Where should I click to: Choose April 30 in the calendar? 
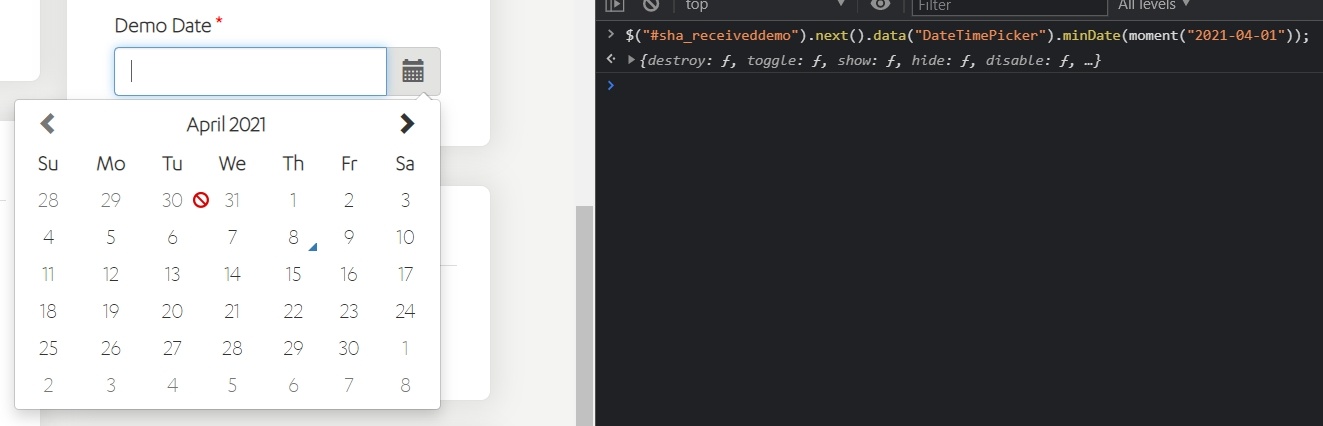349,348
